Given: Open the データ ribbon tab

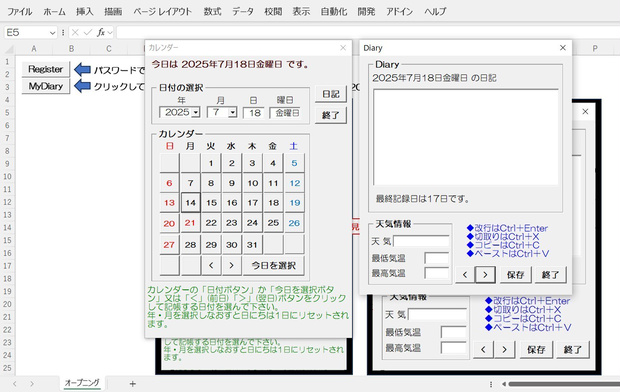Looking at the screenshot, I should click(x=243, y=12).
